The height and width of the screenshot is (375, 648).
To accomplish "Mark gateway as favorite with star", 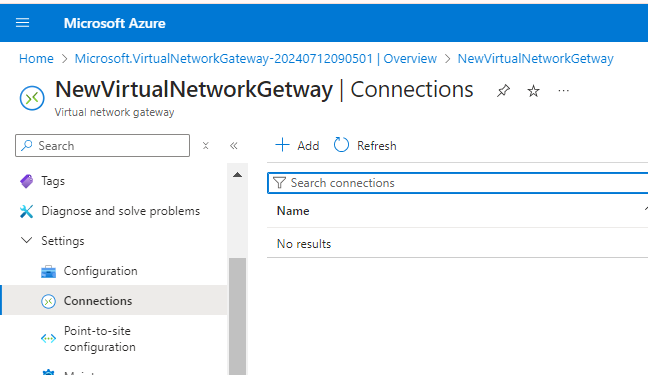I will click(x=534, y=91).
